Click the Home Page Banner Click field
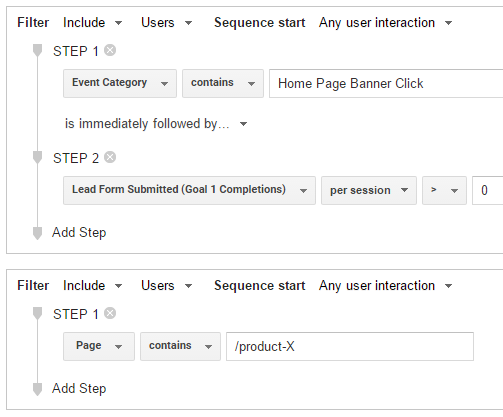This screenshot has width=503, height=417. coord(386,83)
